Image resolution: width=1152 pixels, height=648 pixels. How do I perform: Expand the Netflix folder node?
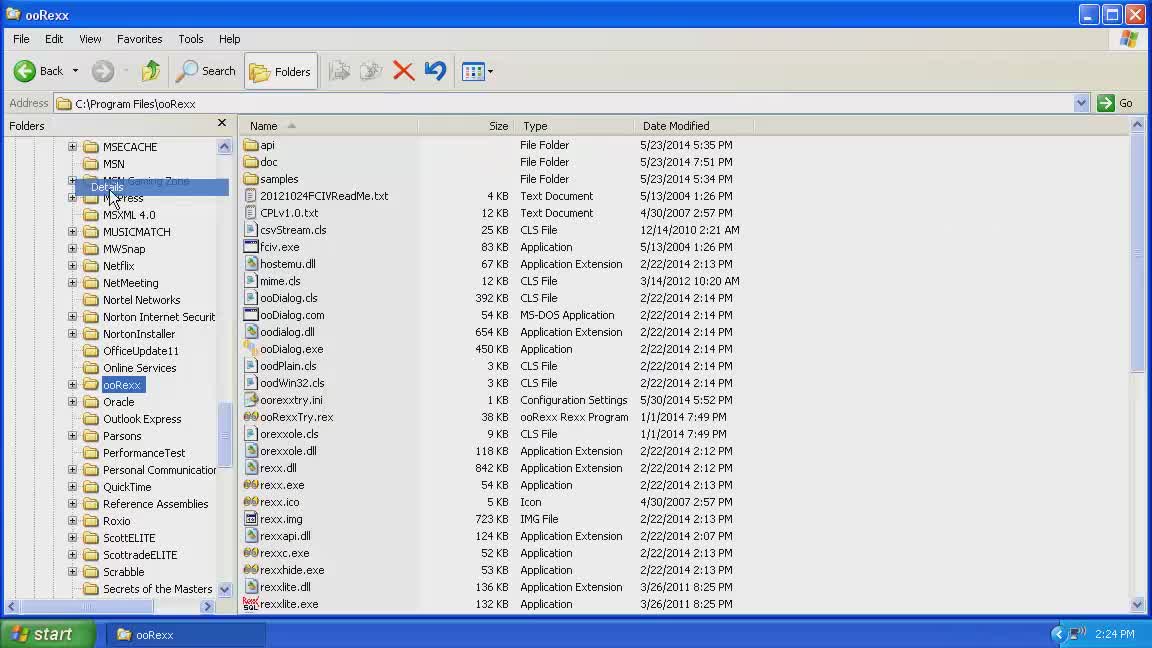tap(72, 266)
